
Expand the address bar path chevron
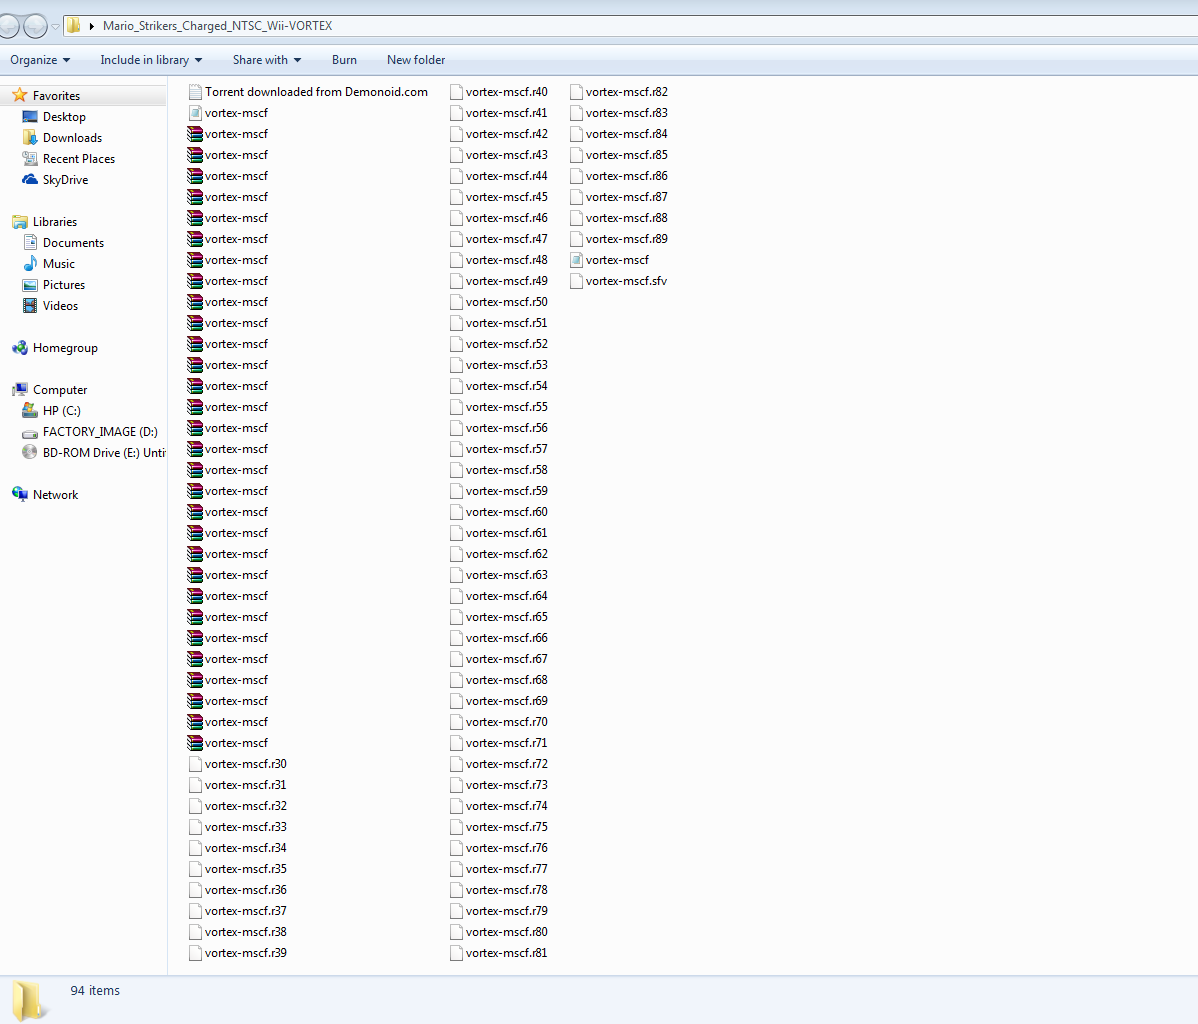pos(92,26)
